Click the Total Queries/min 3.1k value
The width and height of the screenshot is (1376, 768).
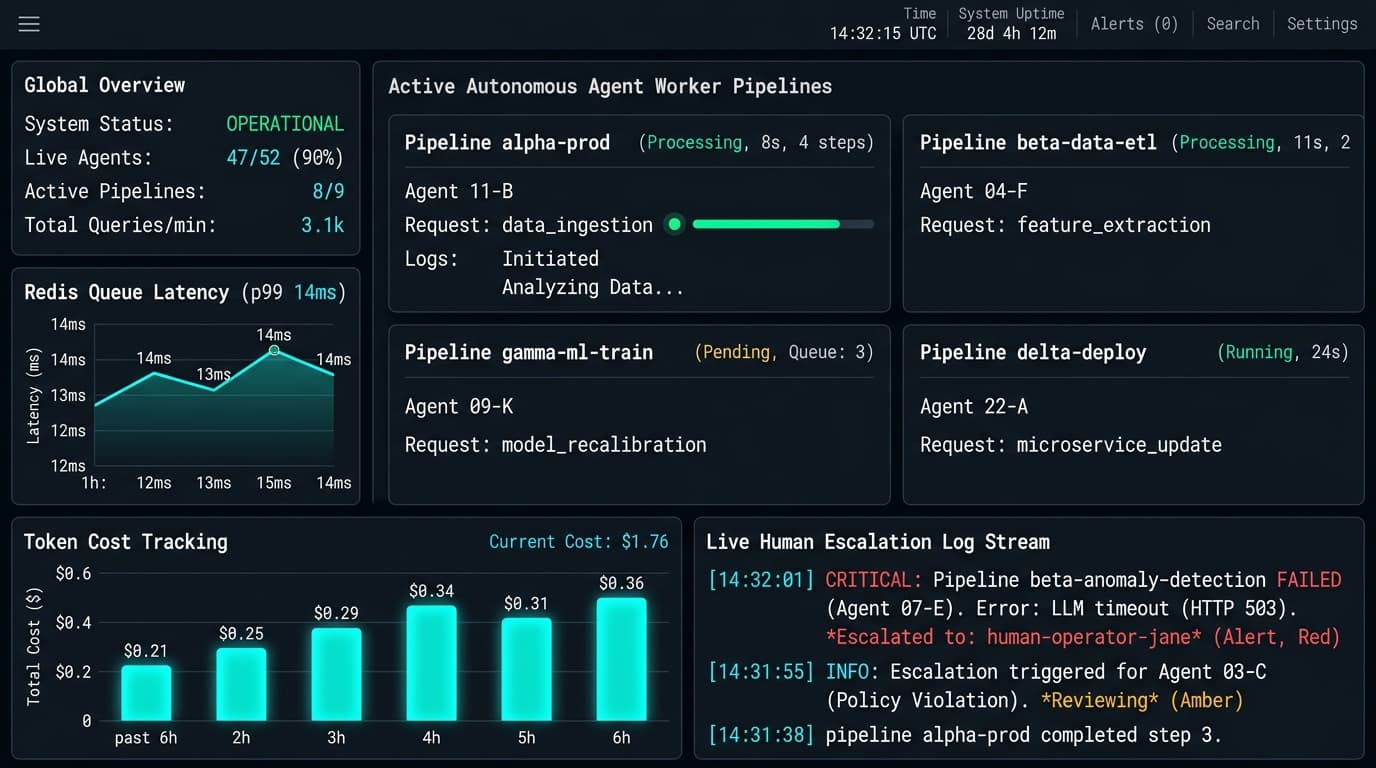(323, 225)
